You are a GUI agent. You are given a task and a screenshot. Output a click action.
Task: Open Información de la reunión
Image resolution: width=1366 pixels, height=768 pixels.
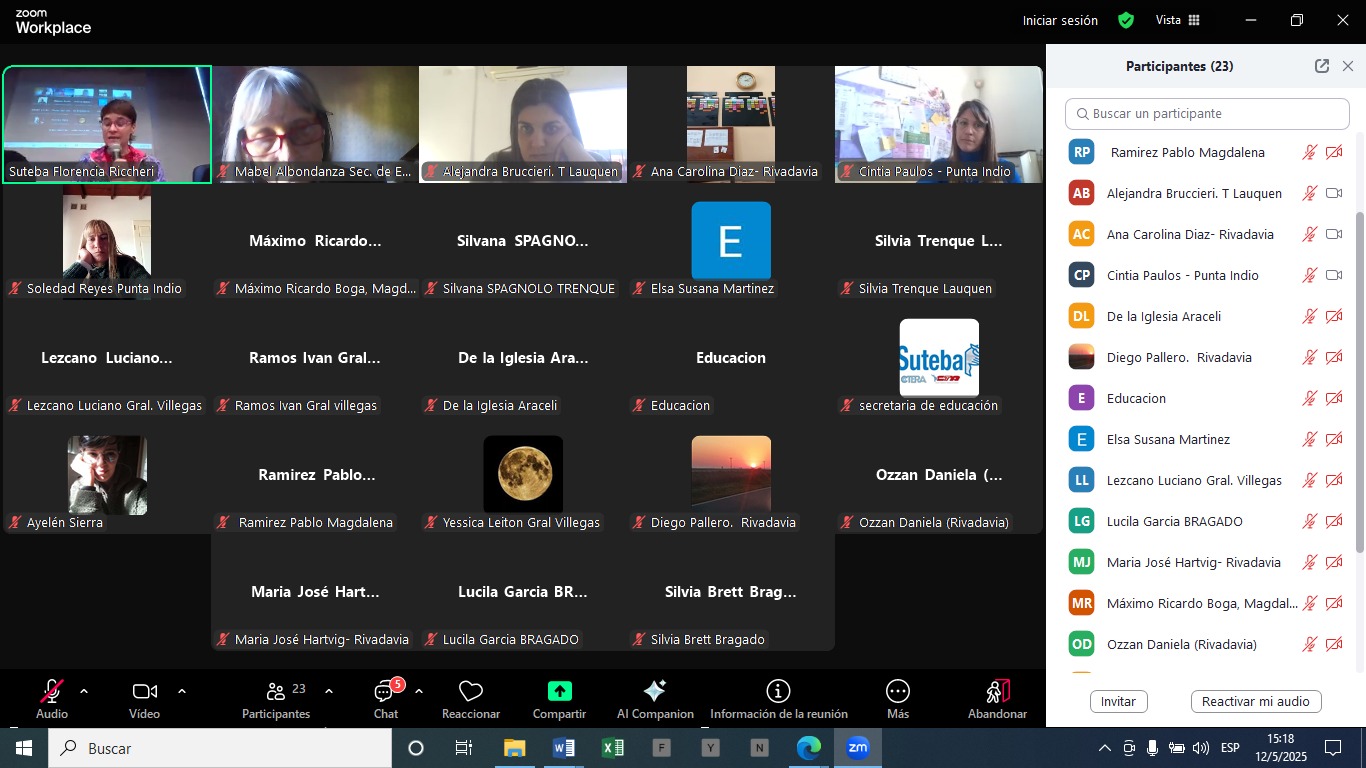click(778, 698)
